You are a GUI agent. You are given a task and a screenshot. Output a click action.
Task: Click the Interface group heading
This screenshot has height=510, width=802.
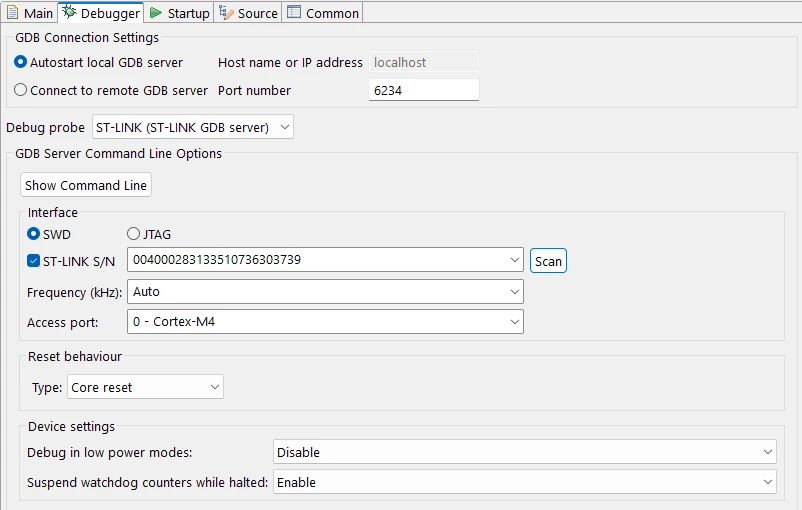click(x=53, y=212)
